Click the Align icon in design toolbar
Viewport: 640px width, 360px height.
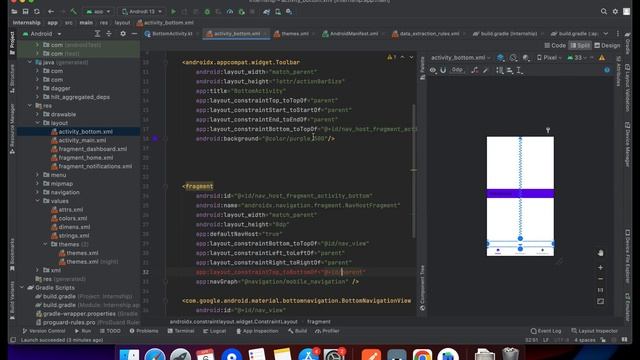(x=510, y=70)
